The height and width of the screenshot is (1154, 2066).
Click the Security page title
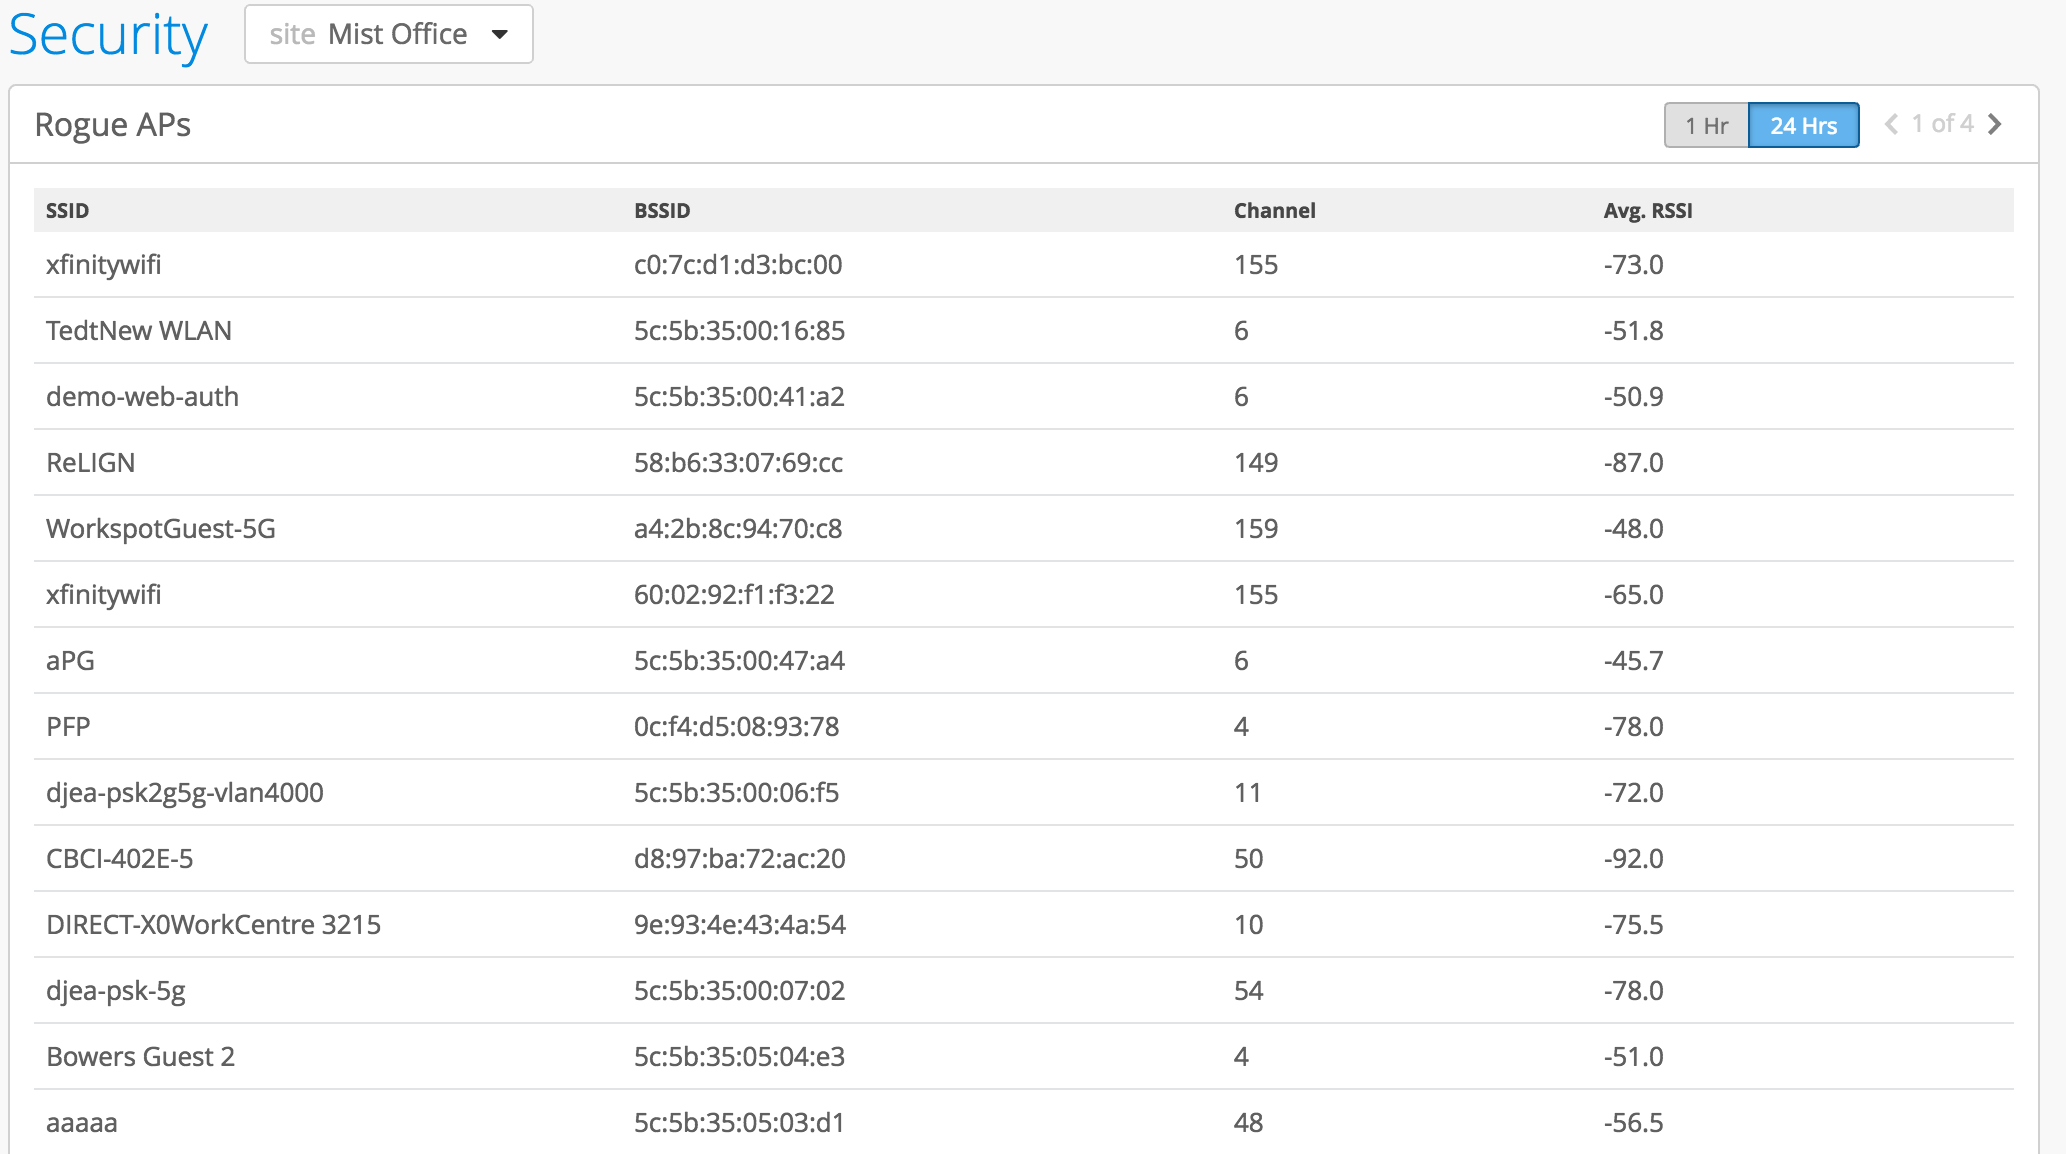(108, 35)
